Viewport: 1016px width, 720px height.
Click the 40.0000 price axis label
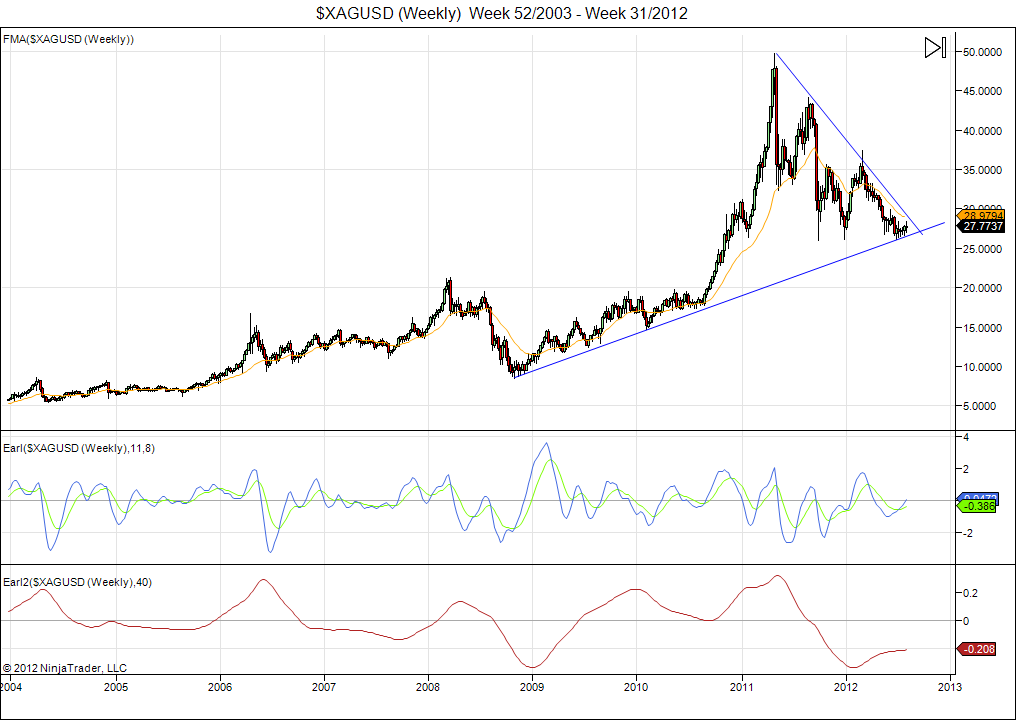pos(981,130)
